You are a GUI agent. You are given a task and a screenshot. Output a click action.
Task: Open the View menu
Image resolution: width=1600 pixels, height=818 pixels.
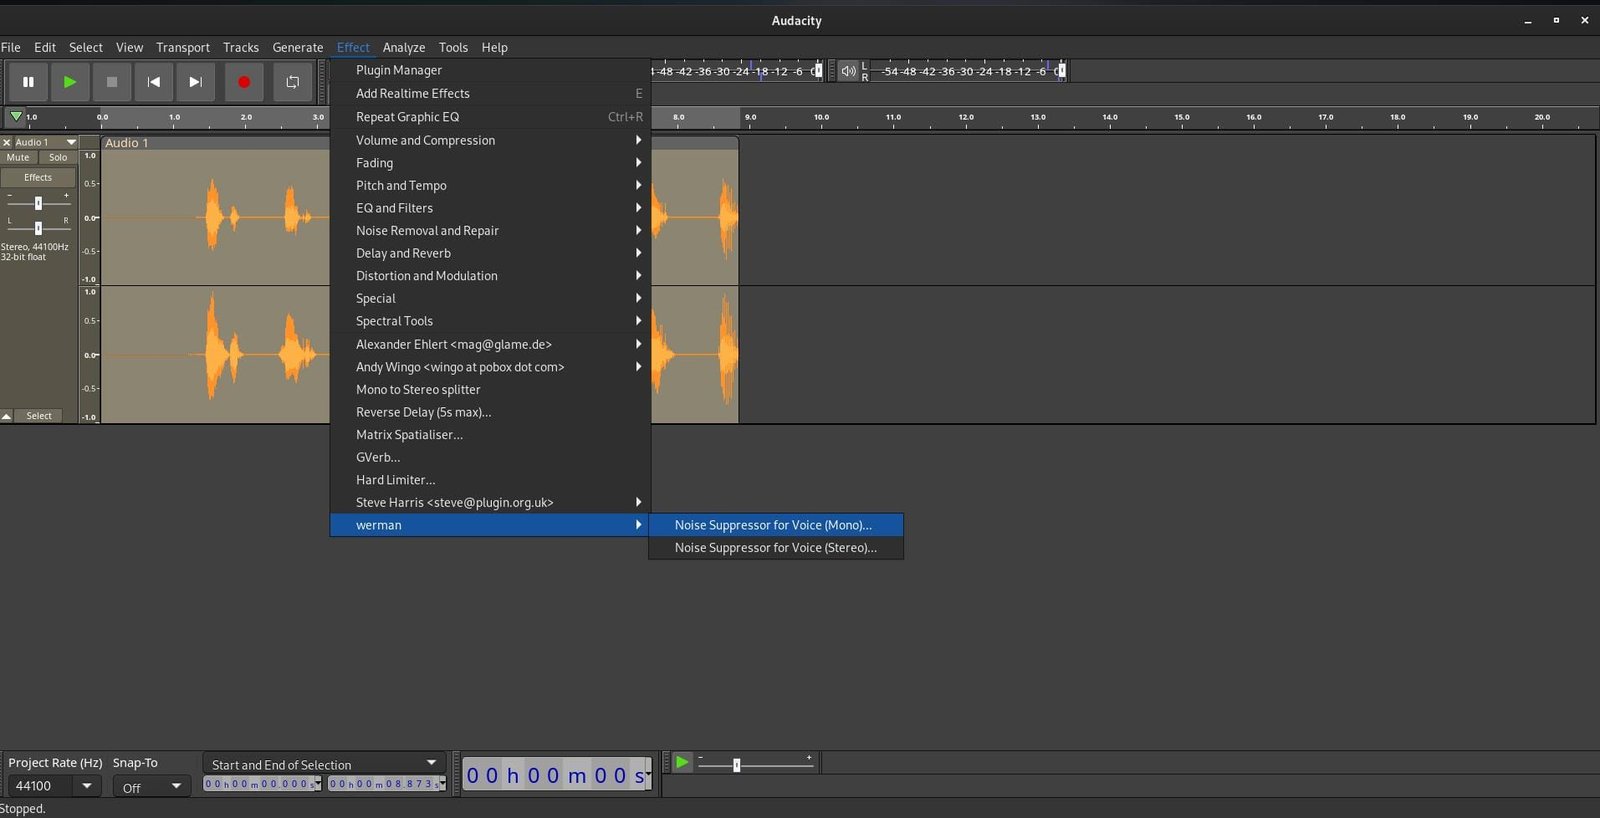129,47
